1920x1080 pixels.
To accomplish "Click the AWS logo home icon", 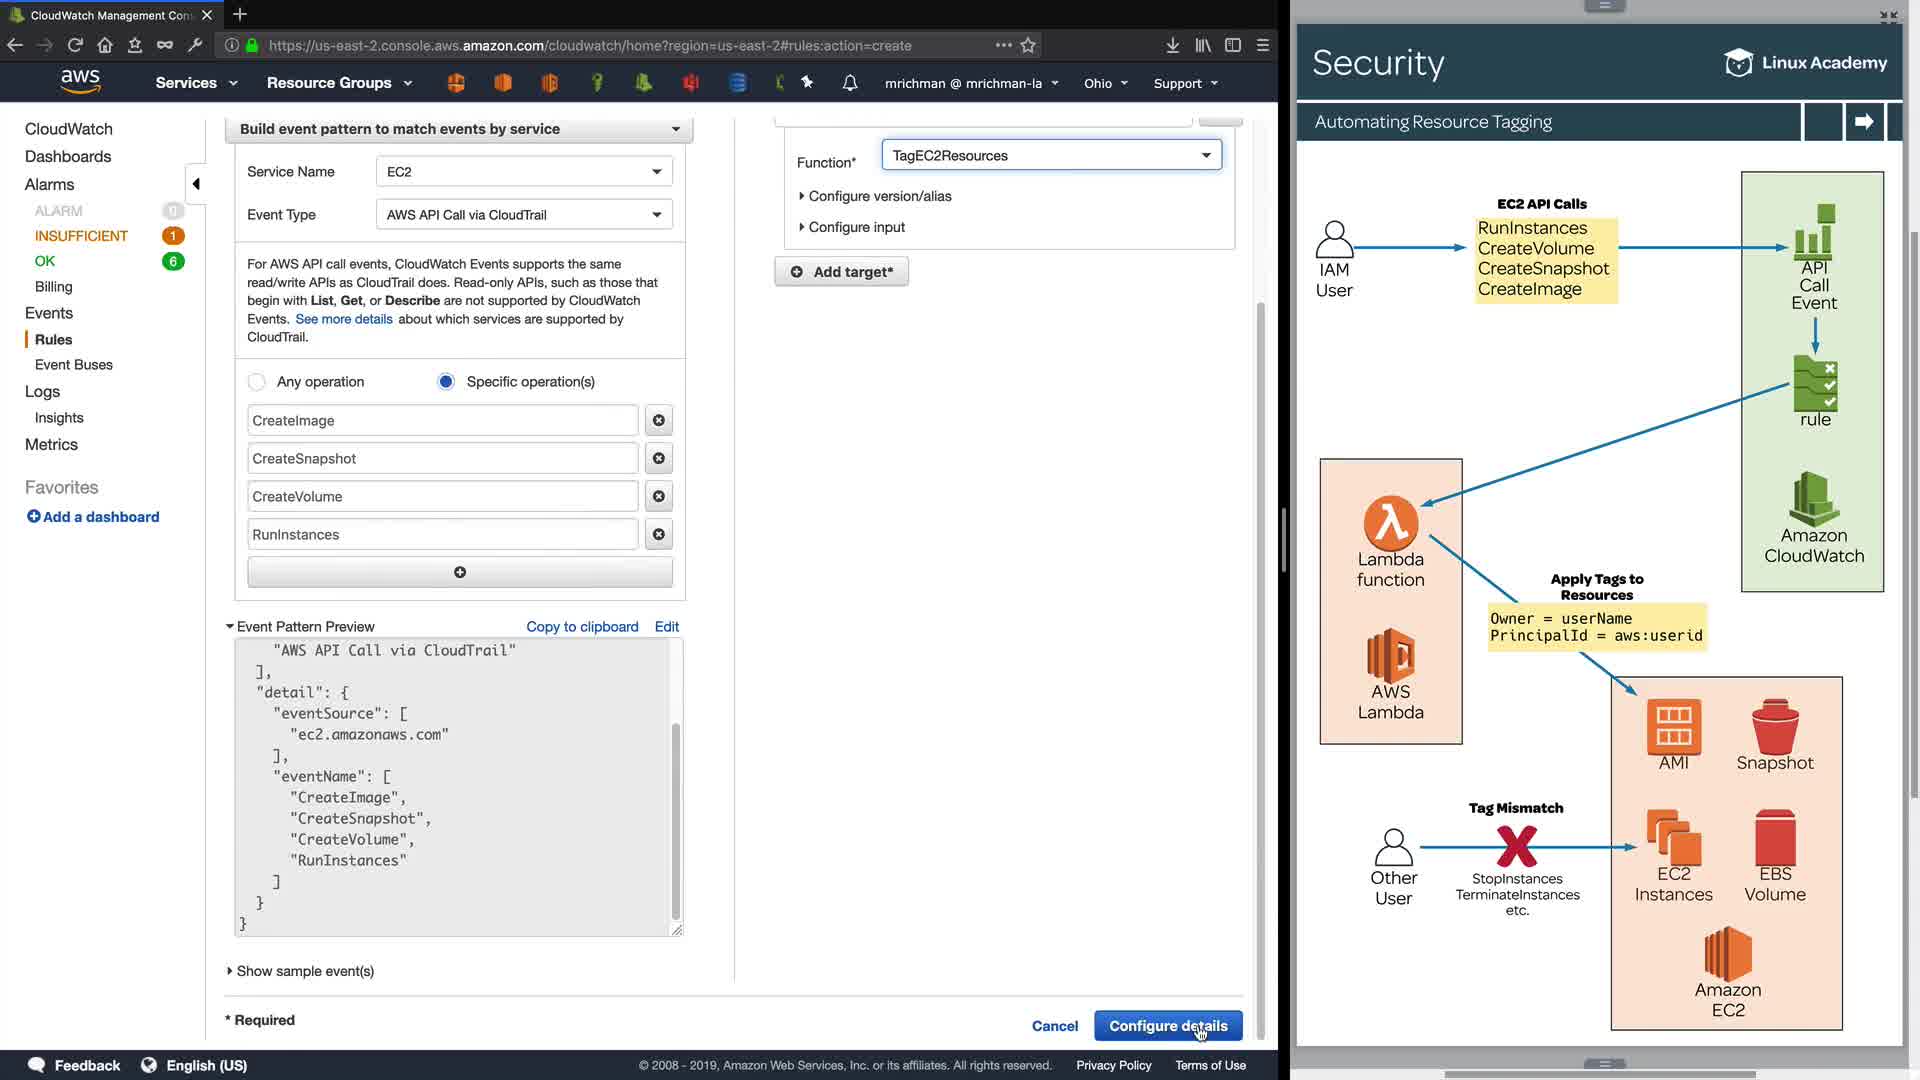I will pos(80,82).
